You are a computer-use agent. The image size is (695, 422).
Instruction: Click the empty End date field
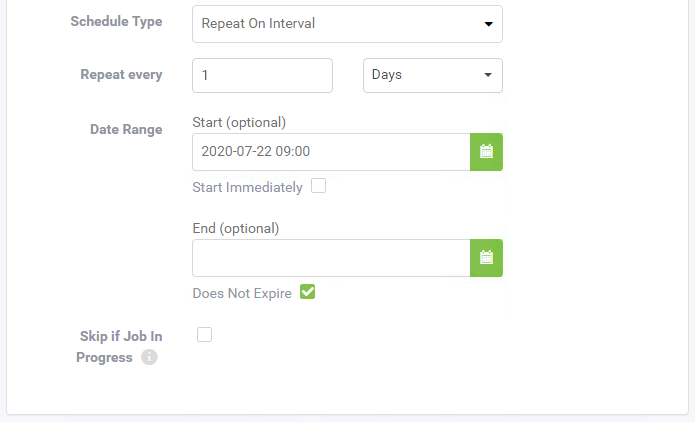coord(331,258)
